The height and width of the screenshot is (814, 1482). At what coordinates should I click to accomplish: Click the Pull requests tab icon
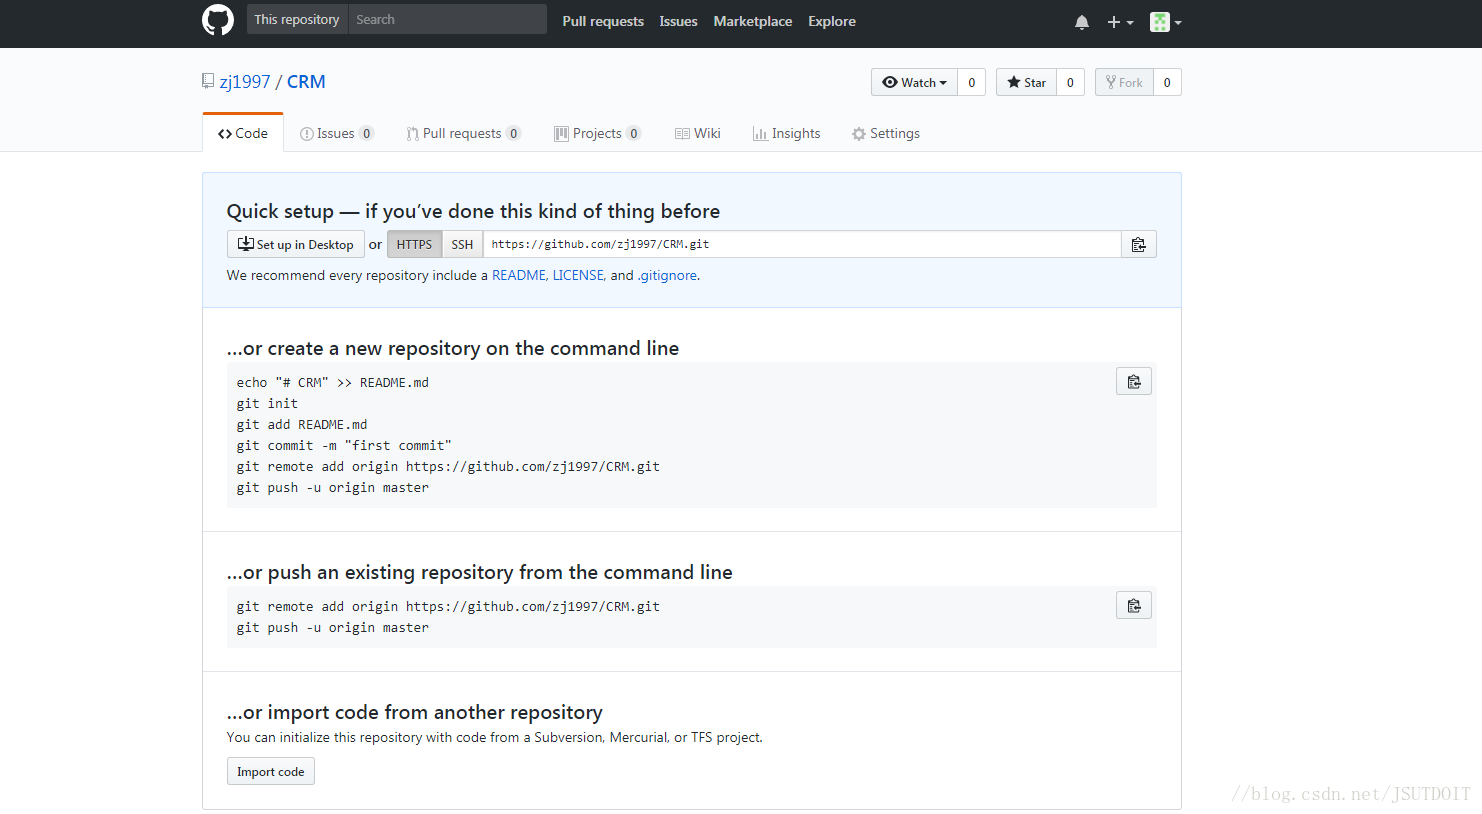(x=412, y=134)
